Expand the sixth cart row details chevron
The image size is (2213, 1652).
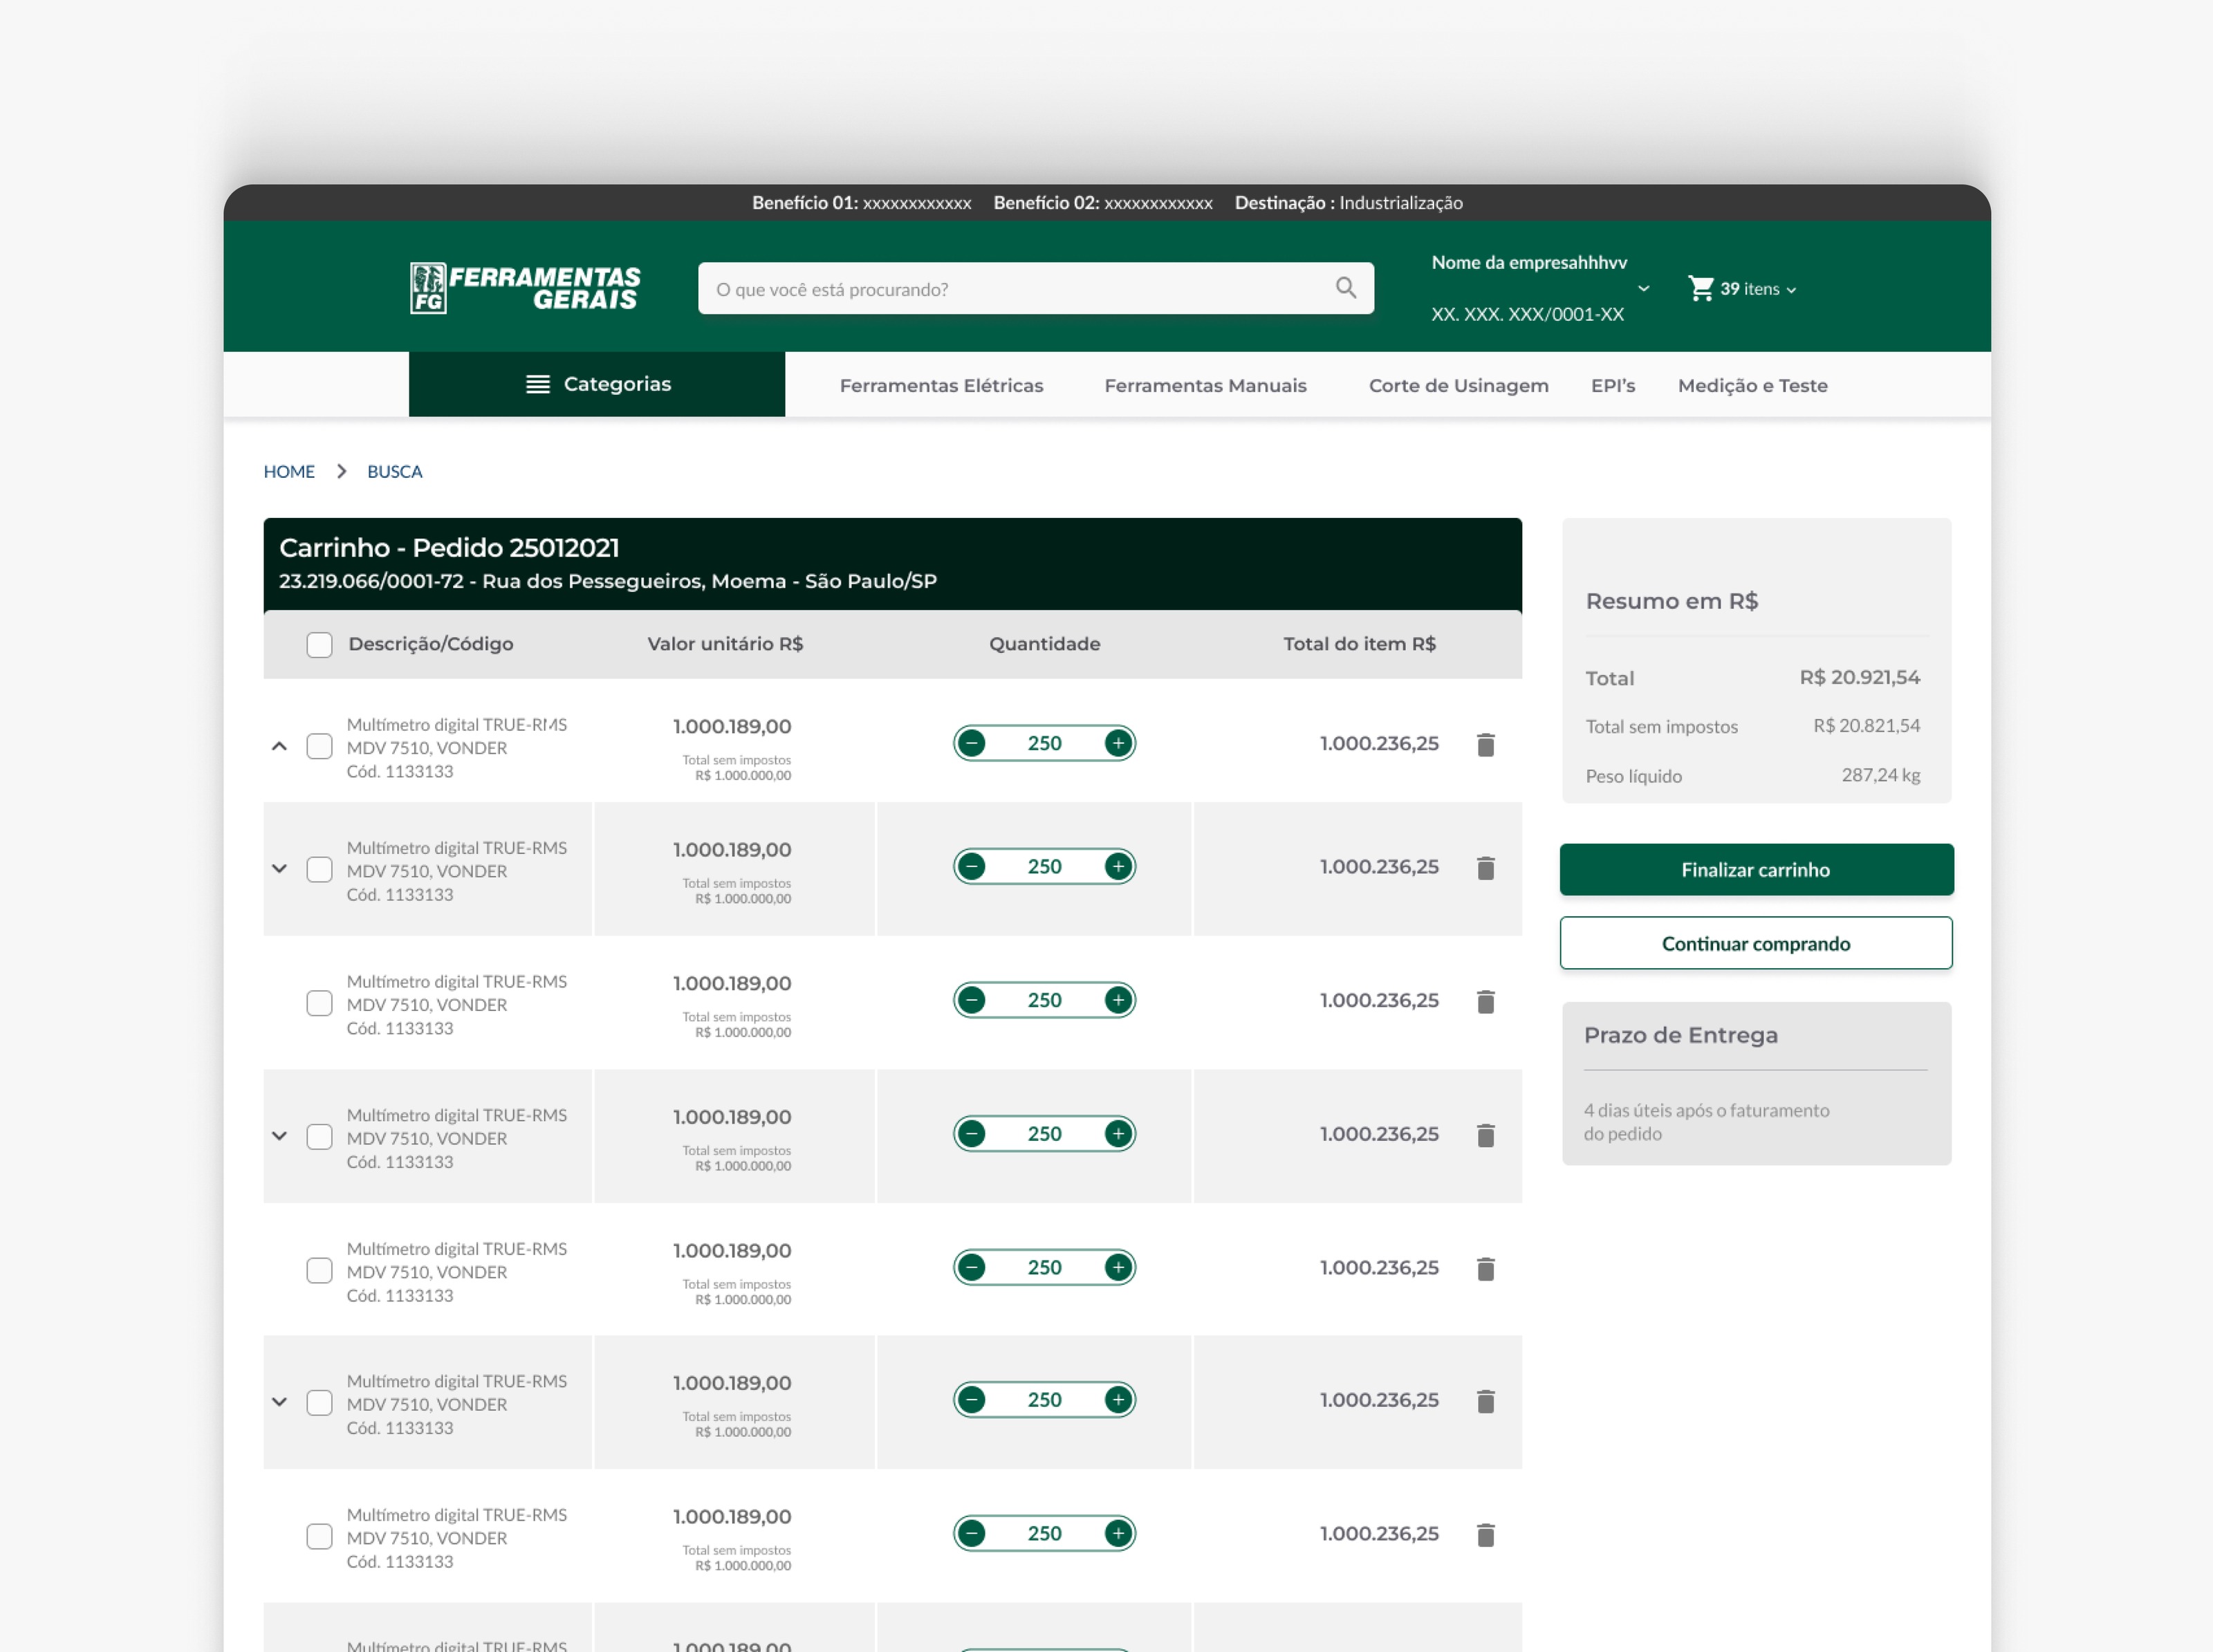pyautogui.click(x=279, y=1402)
